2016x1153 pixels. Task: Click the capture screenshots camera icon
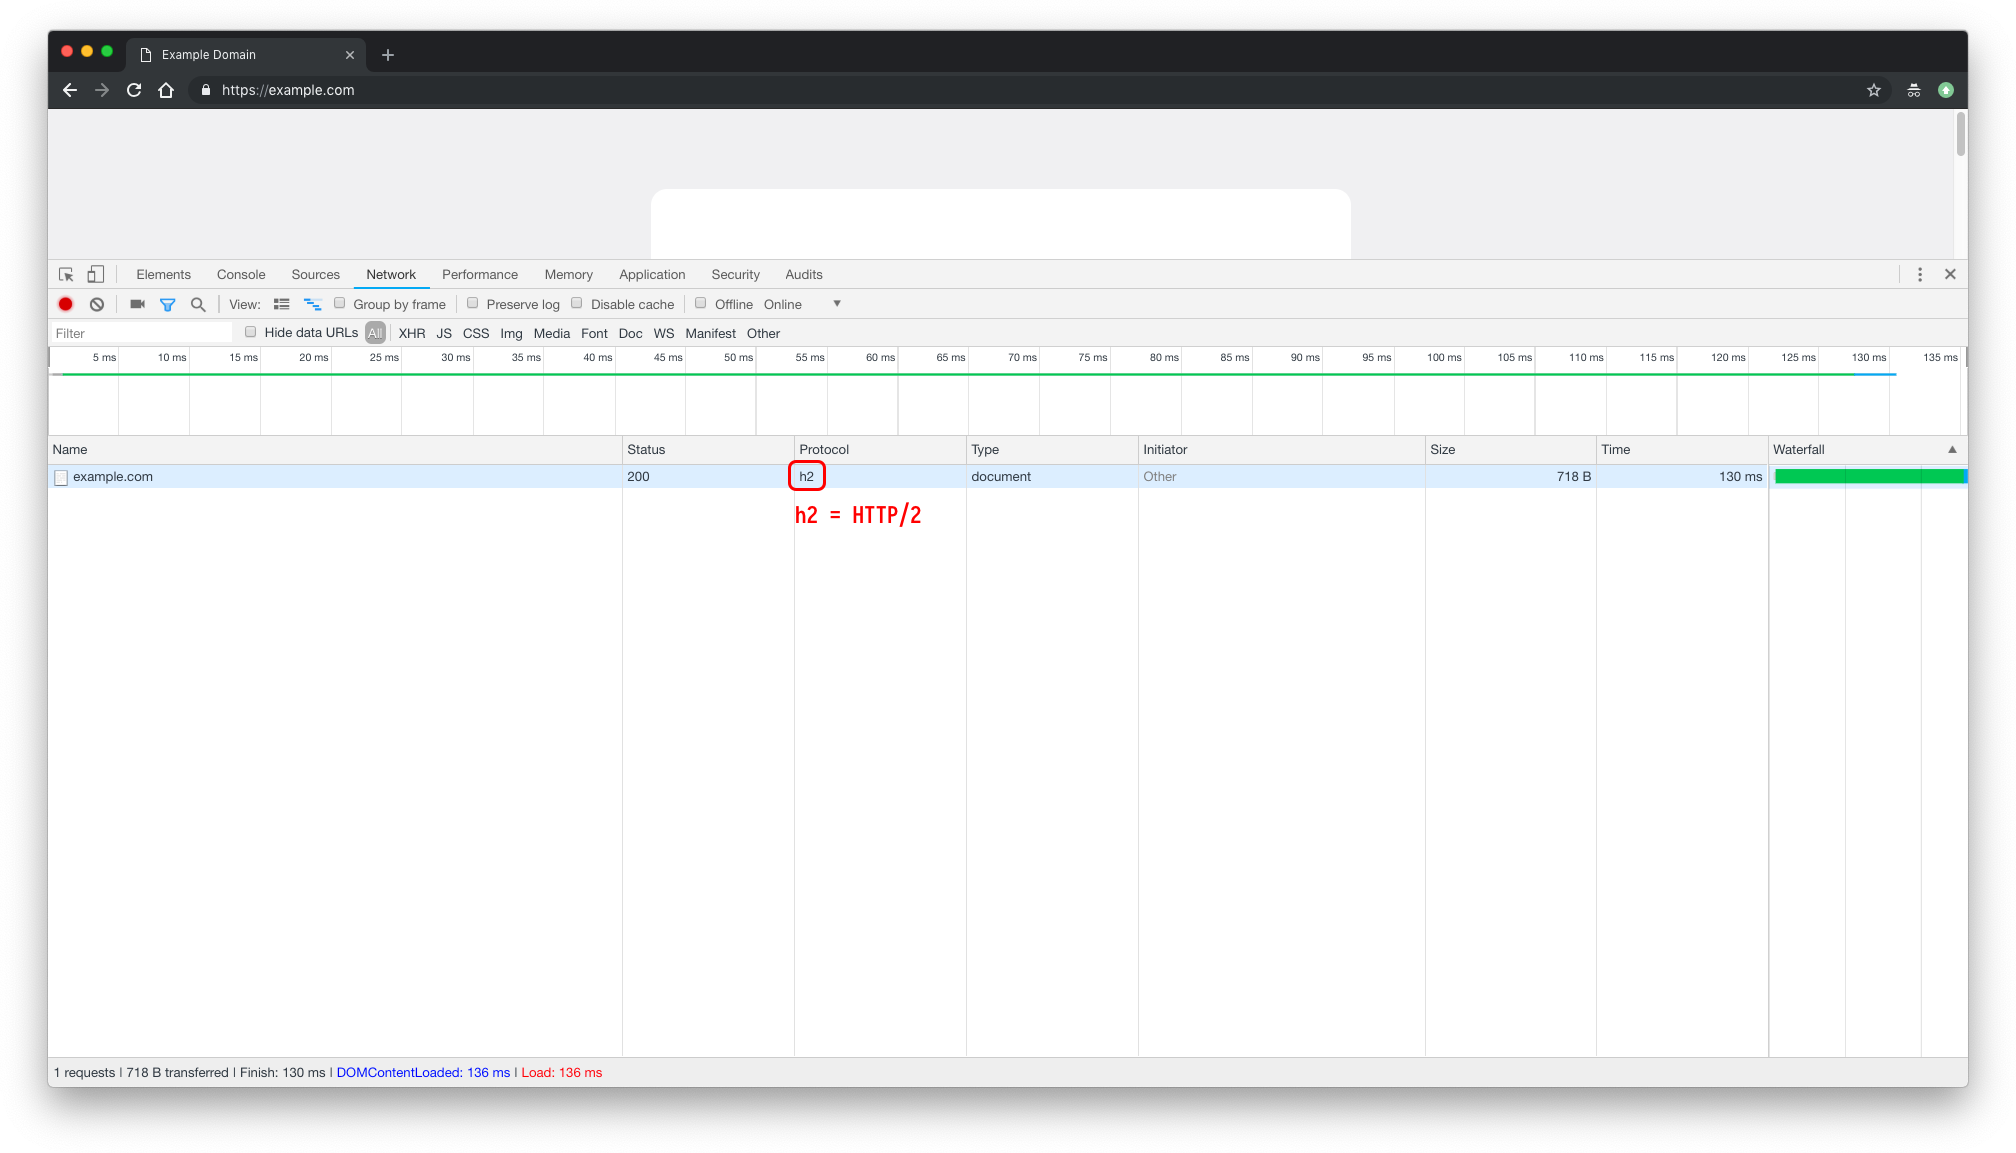[138, 304]
